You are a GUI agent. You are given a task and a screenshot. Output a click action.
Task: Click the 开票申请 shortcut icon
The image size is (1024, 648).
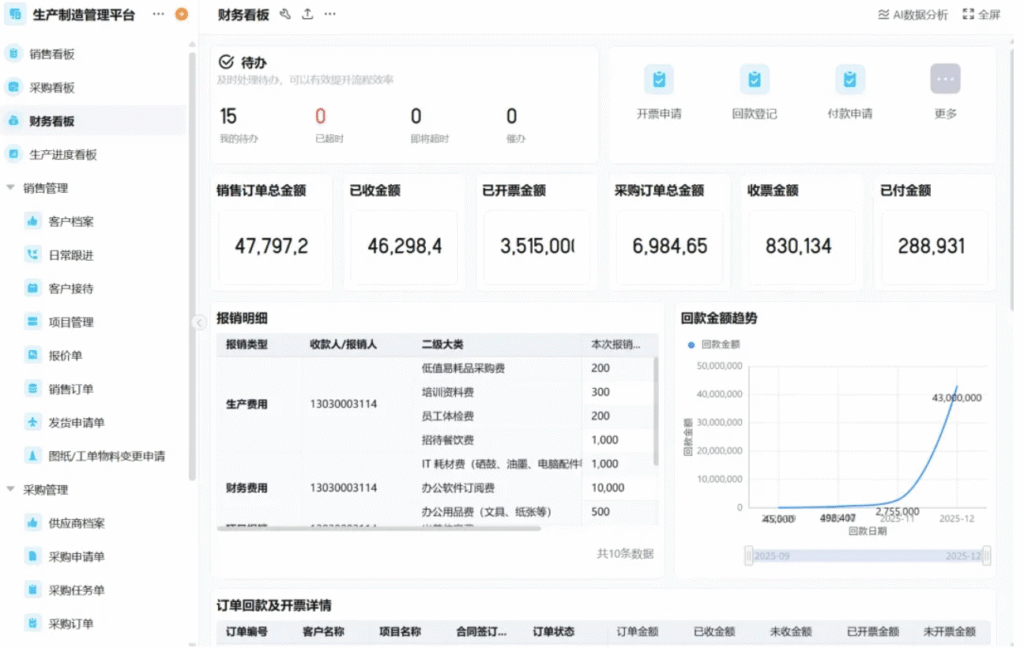pos(658,80)
